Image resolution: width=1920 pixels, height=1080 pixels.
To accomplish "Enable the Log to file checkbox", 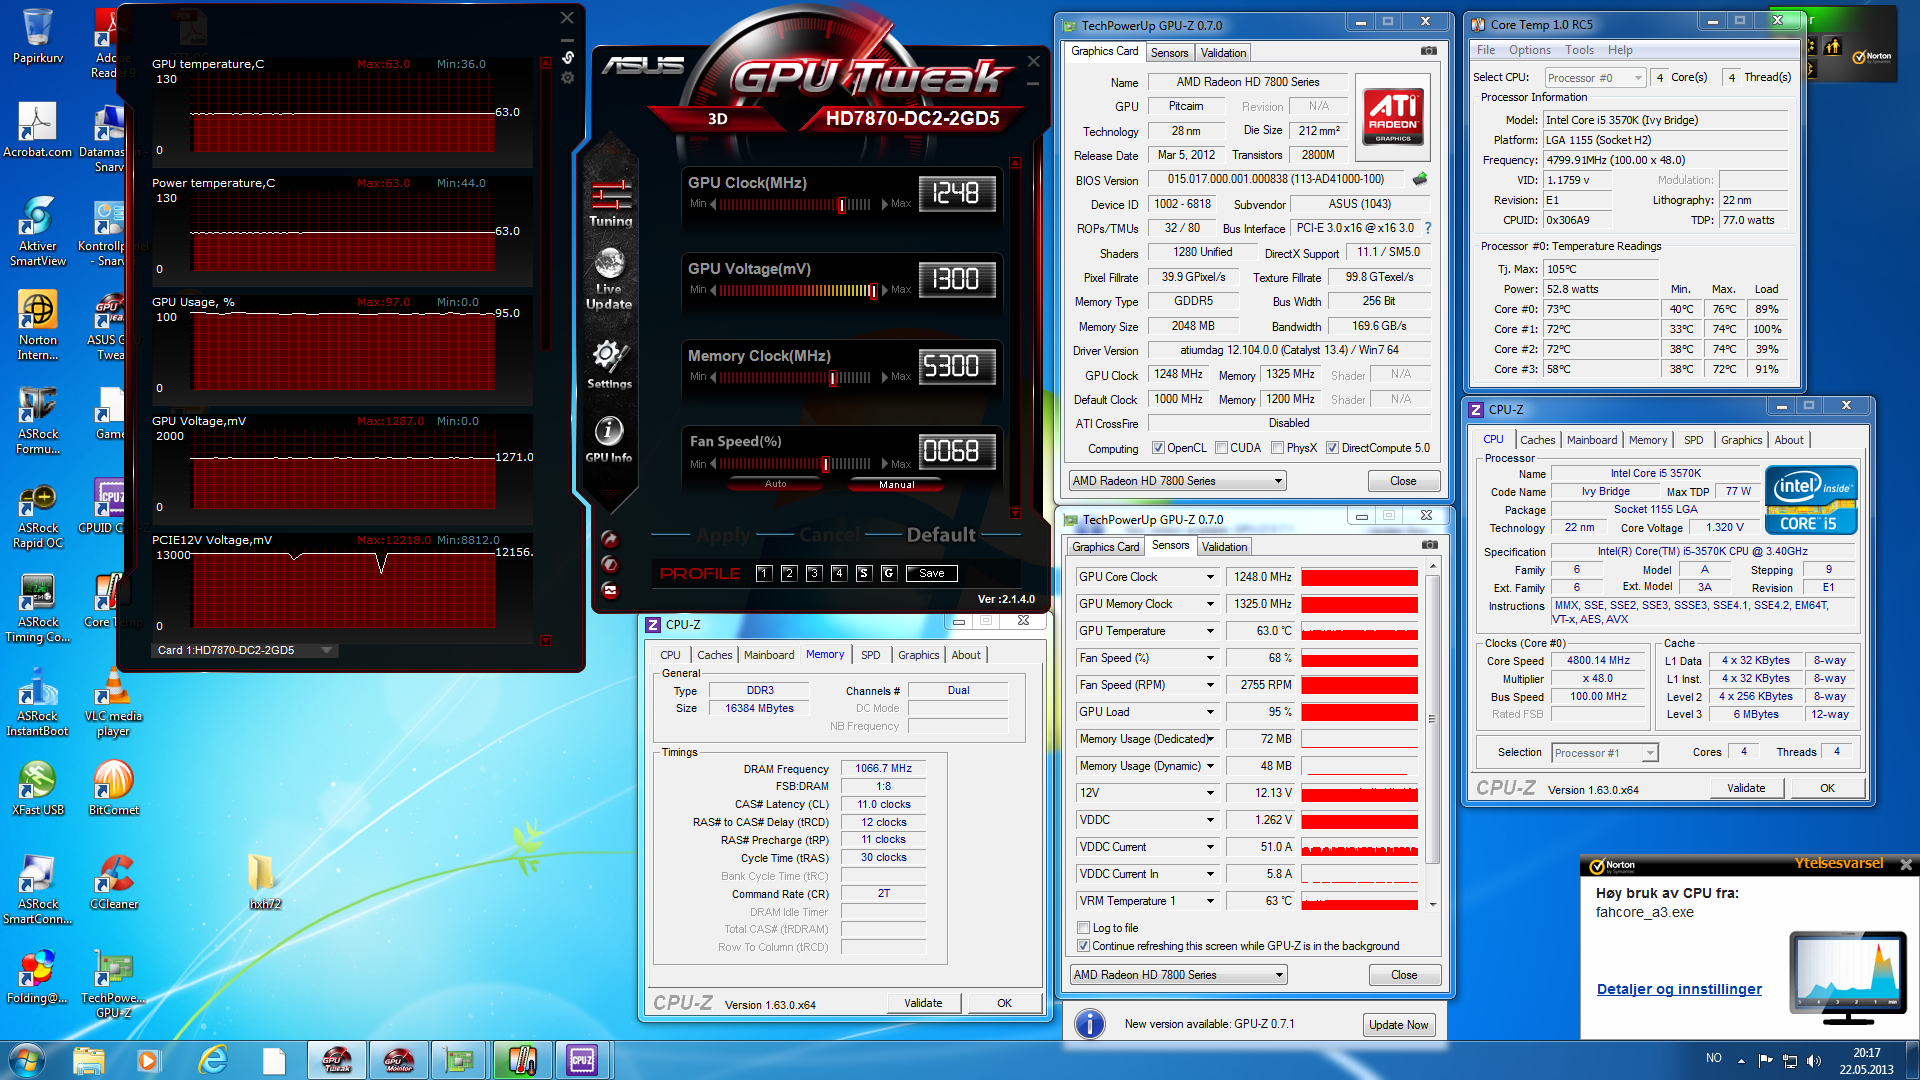I will point(1083,928).
